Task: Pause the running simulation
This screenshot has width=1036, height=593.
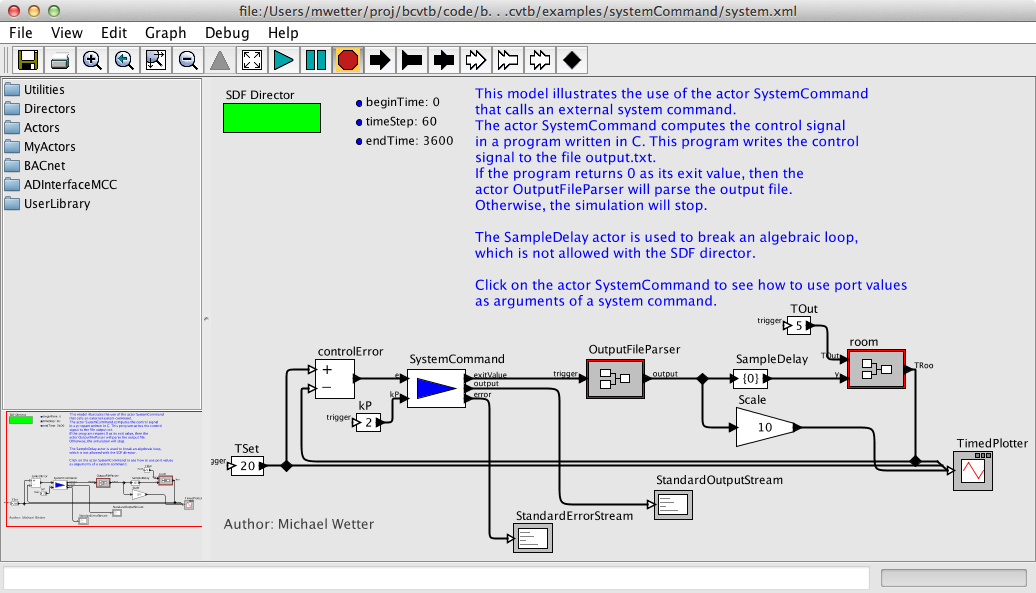Action: (x=316, y=60)
